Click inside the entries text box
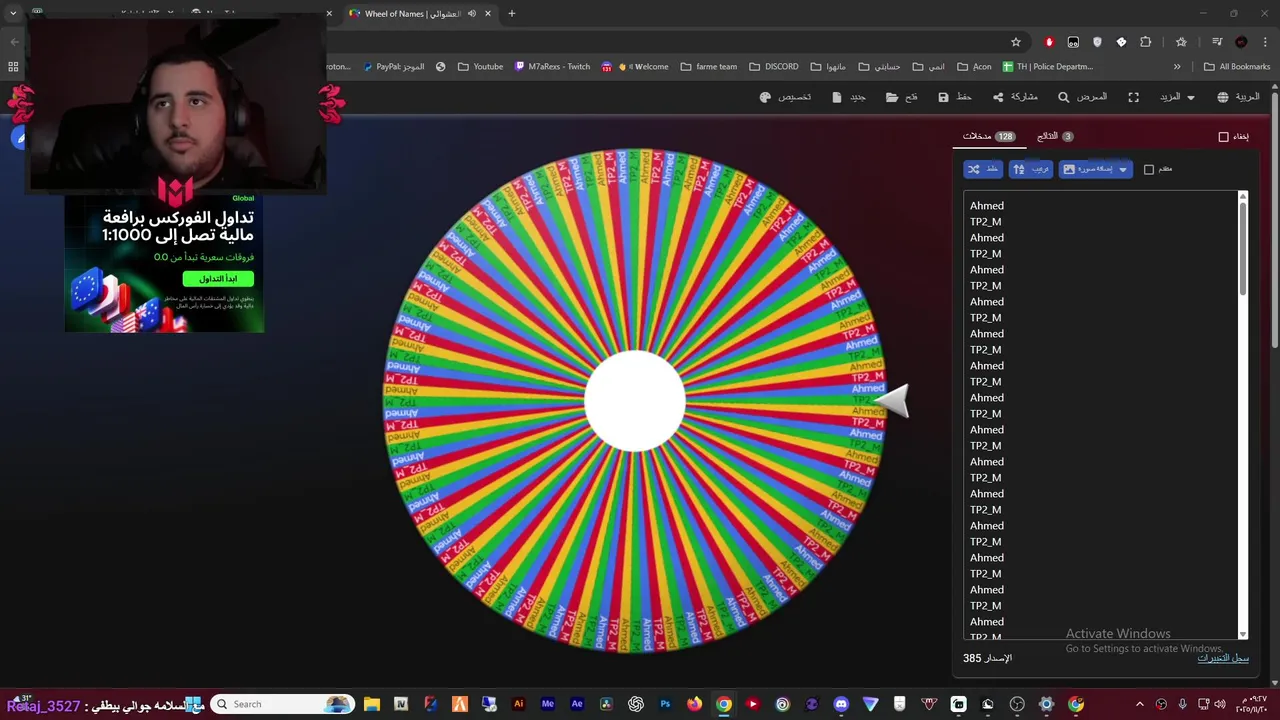This screenshot has width=1280, height=720. pyautogui.click(x=1100, y=415)
